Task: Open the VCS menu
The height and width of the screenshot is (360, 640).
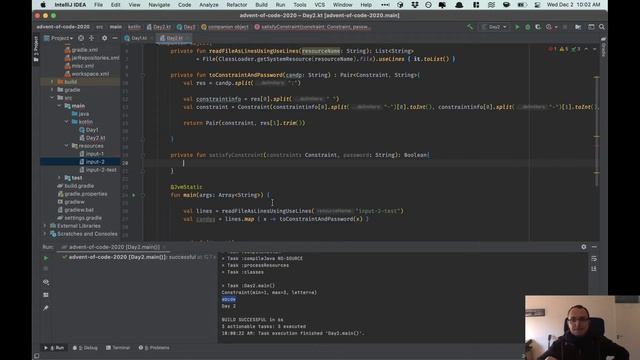Action: (320, 5)
